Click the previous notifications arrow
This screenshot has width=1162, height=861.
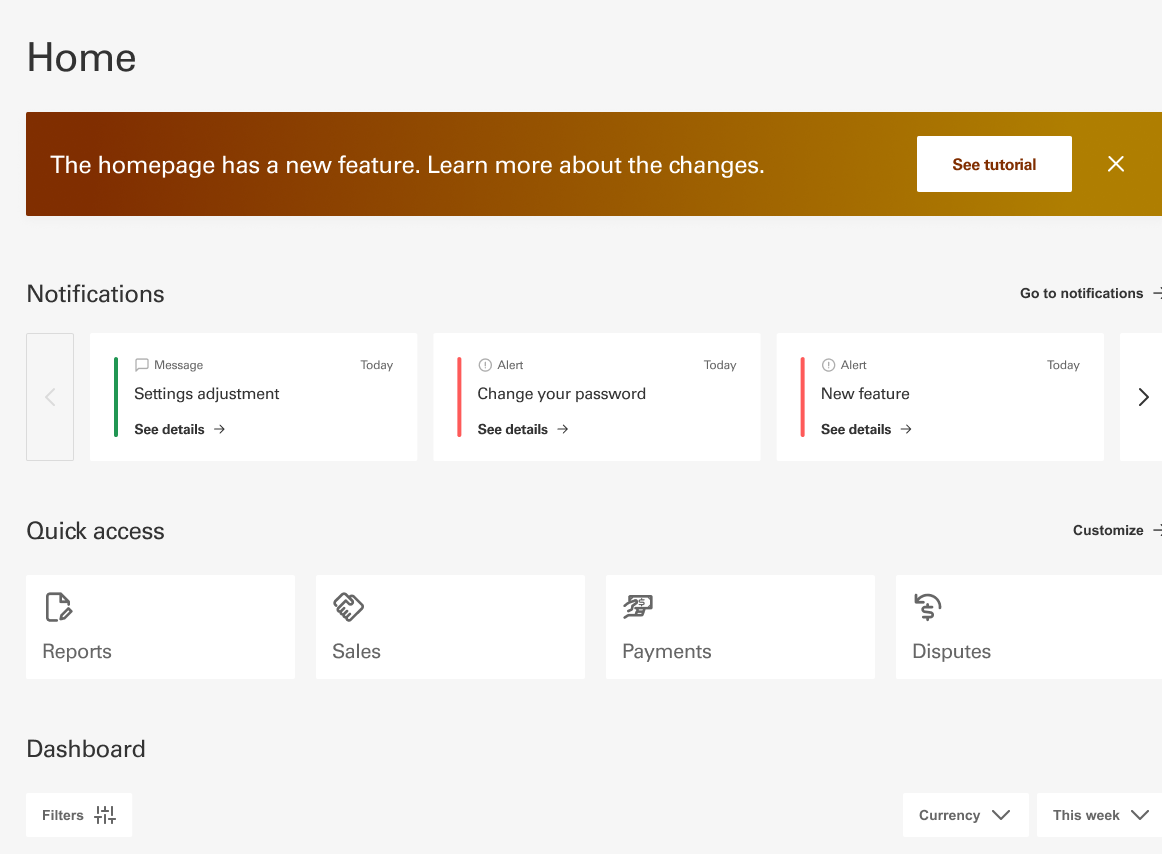[50, 397]
